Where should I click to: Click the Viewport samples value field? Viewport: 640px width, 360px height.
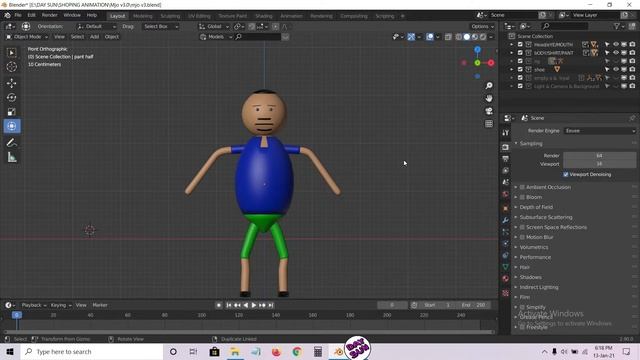coord(600,164)
